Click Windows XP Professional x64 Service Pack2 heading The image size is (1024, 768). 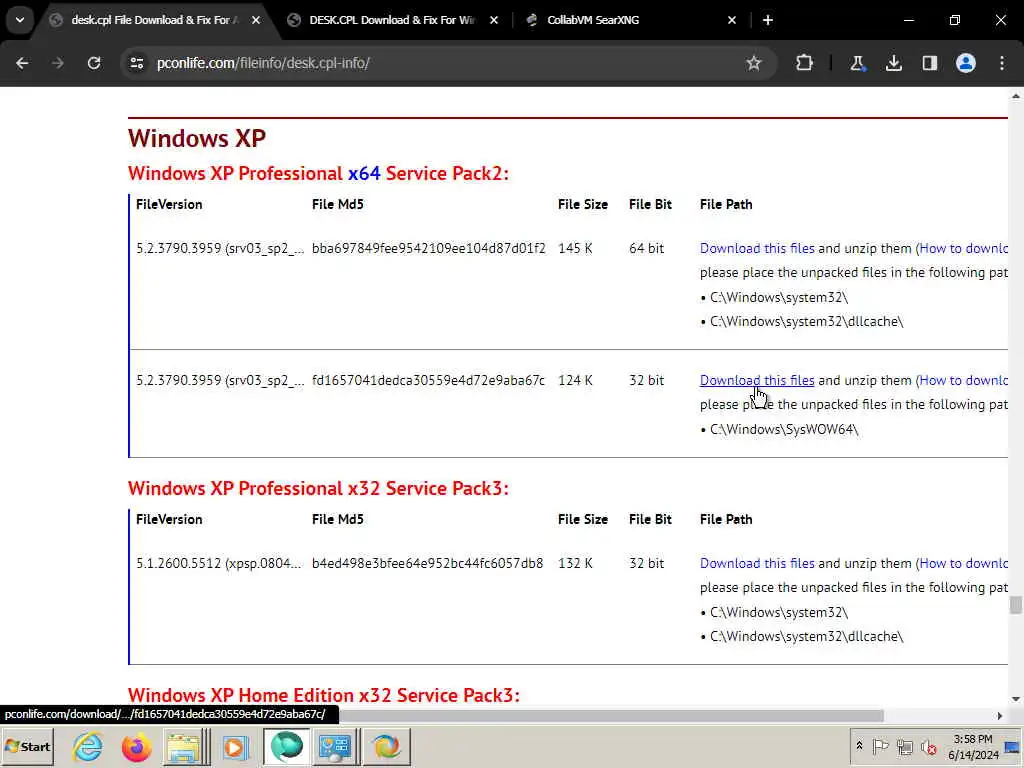[x=318, y=173]
